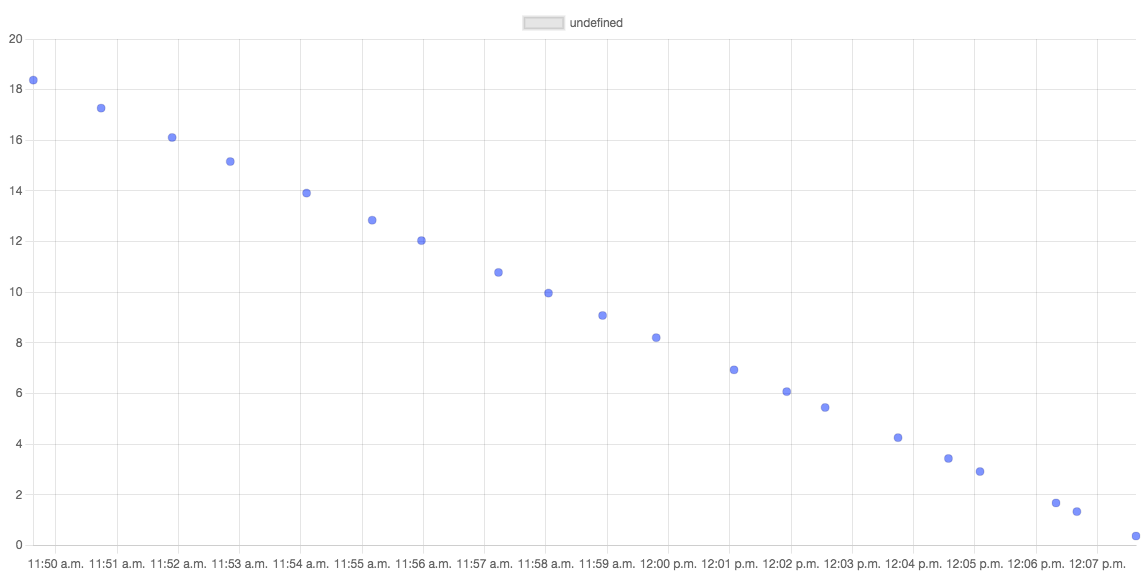Select the data point near 11:59 a.m.

(602, 316)
